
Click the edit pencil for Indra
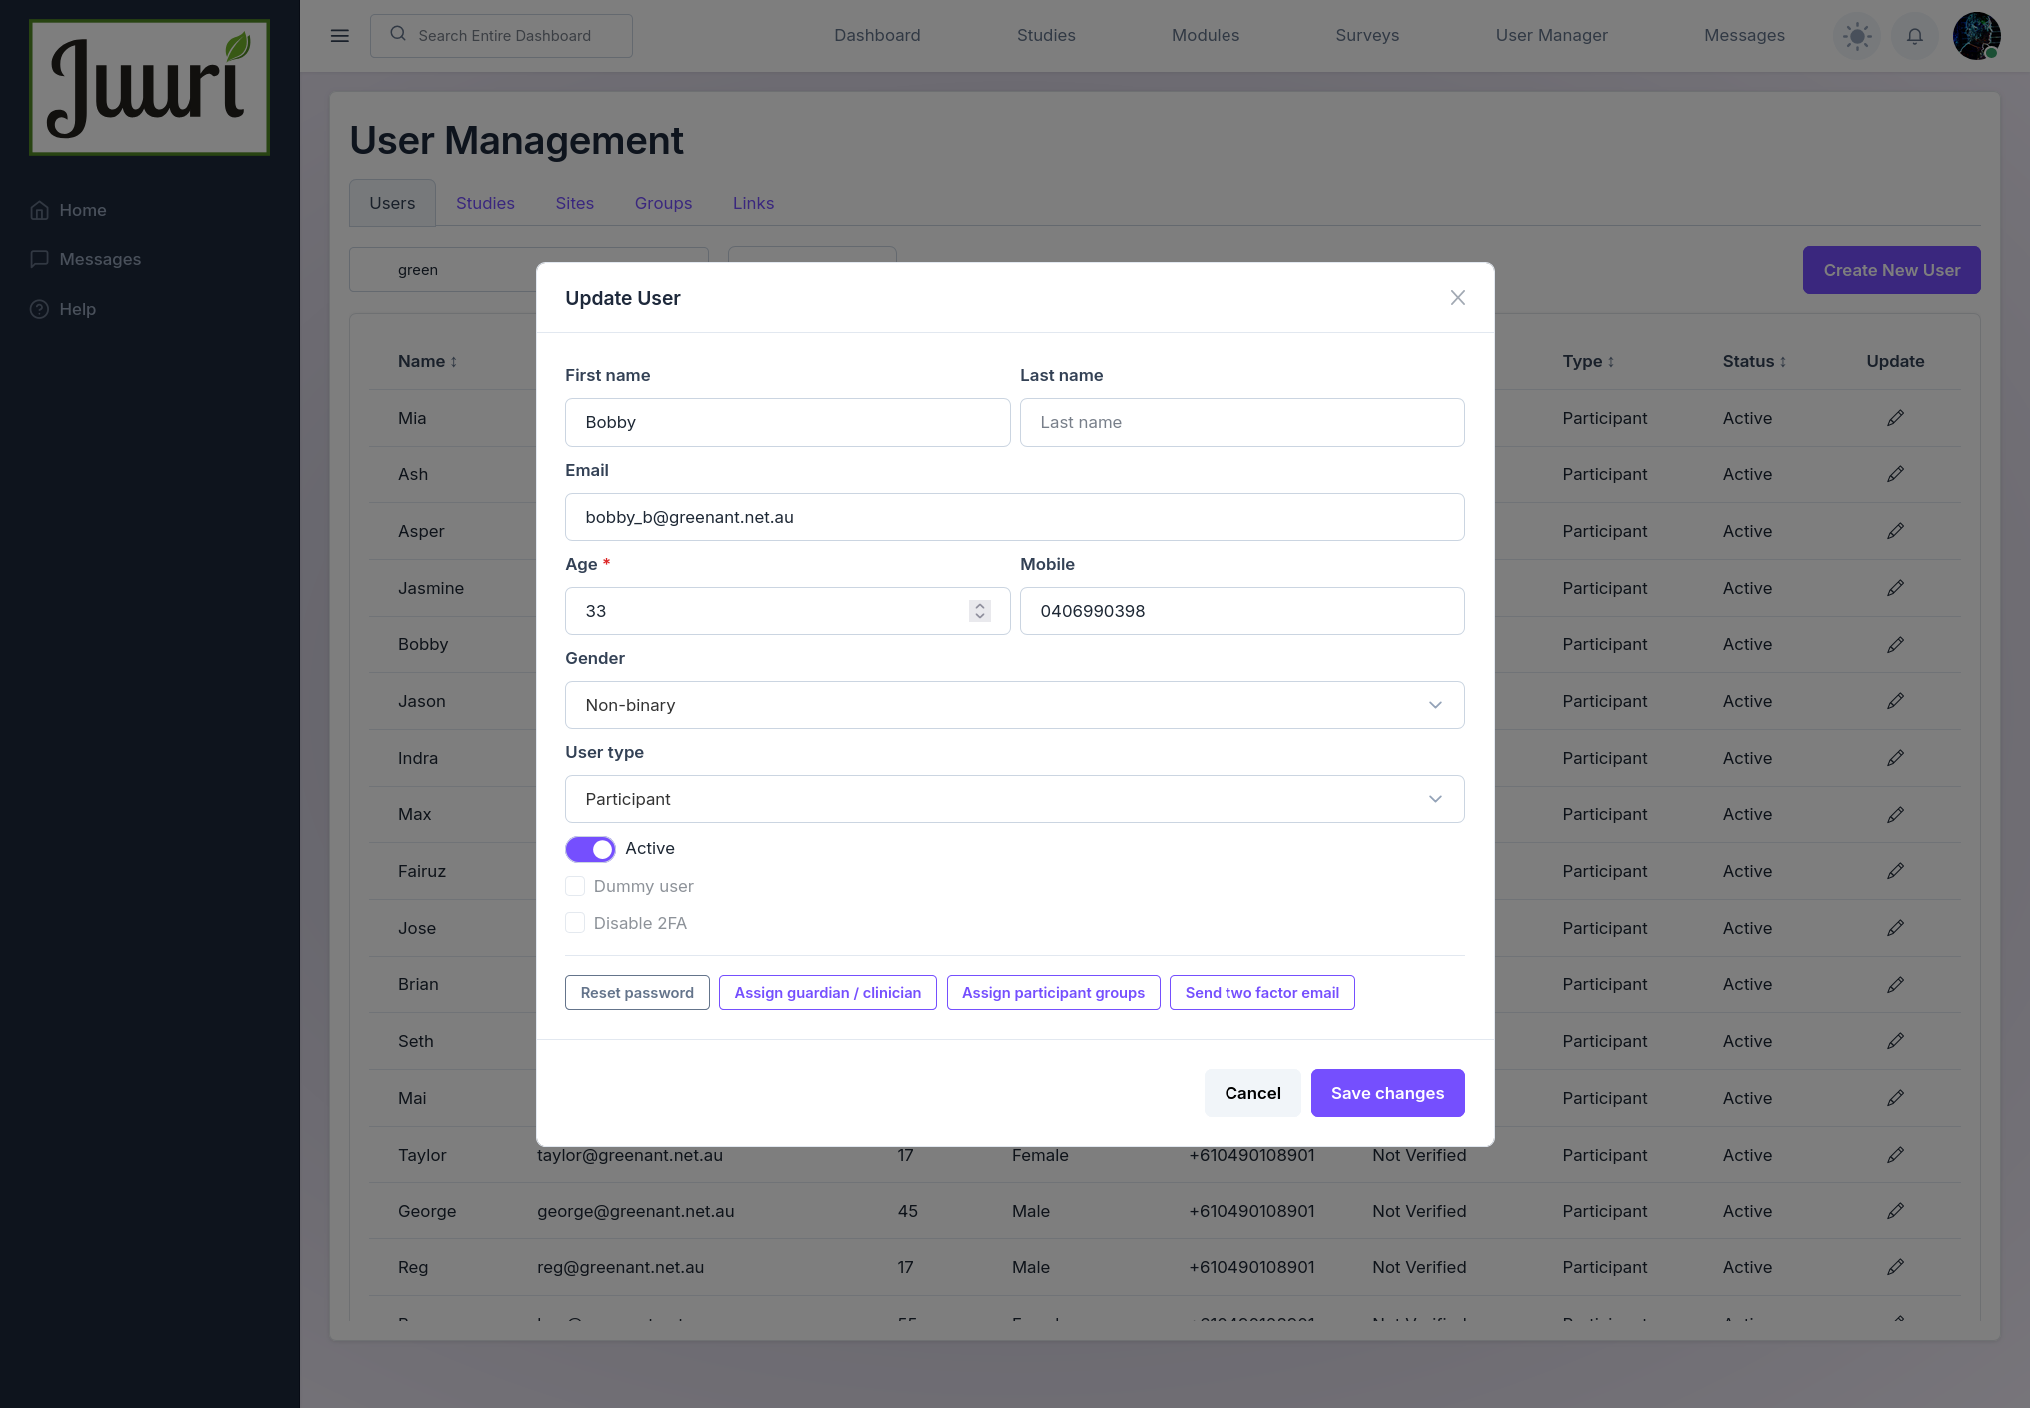click(1895, 758)
